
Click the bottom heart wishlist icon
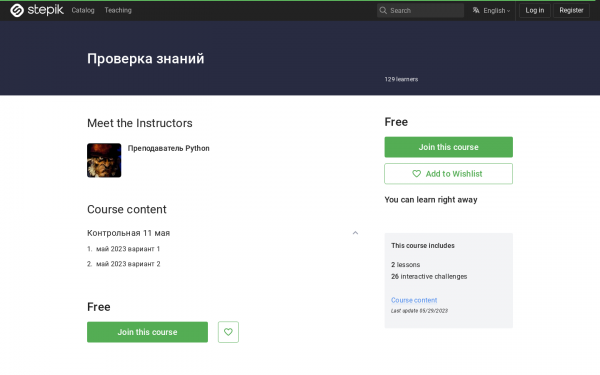click(x=228, y=332)
